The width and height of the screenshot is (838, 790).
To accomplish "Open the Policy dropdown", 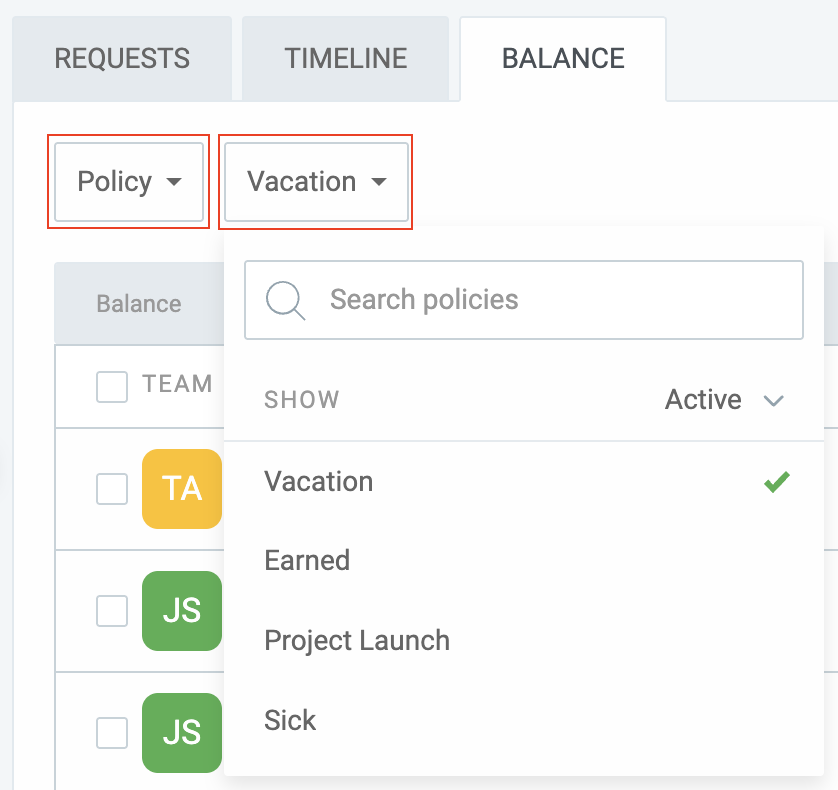I will tap(129, 182).
